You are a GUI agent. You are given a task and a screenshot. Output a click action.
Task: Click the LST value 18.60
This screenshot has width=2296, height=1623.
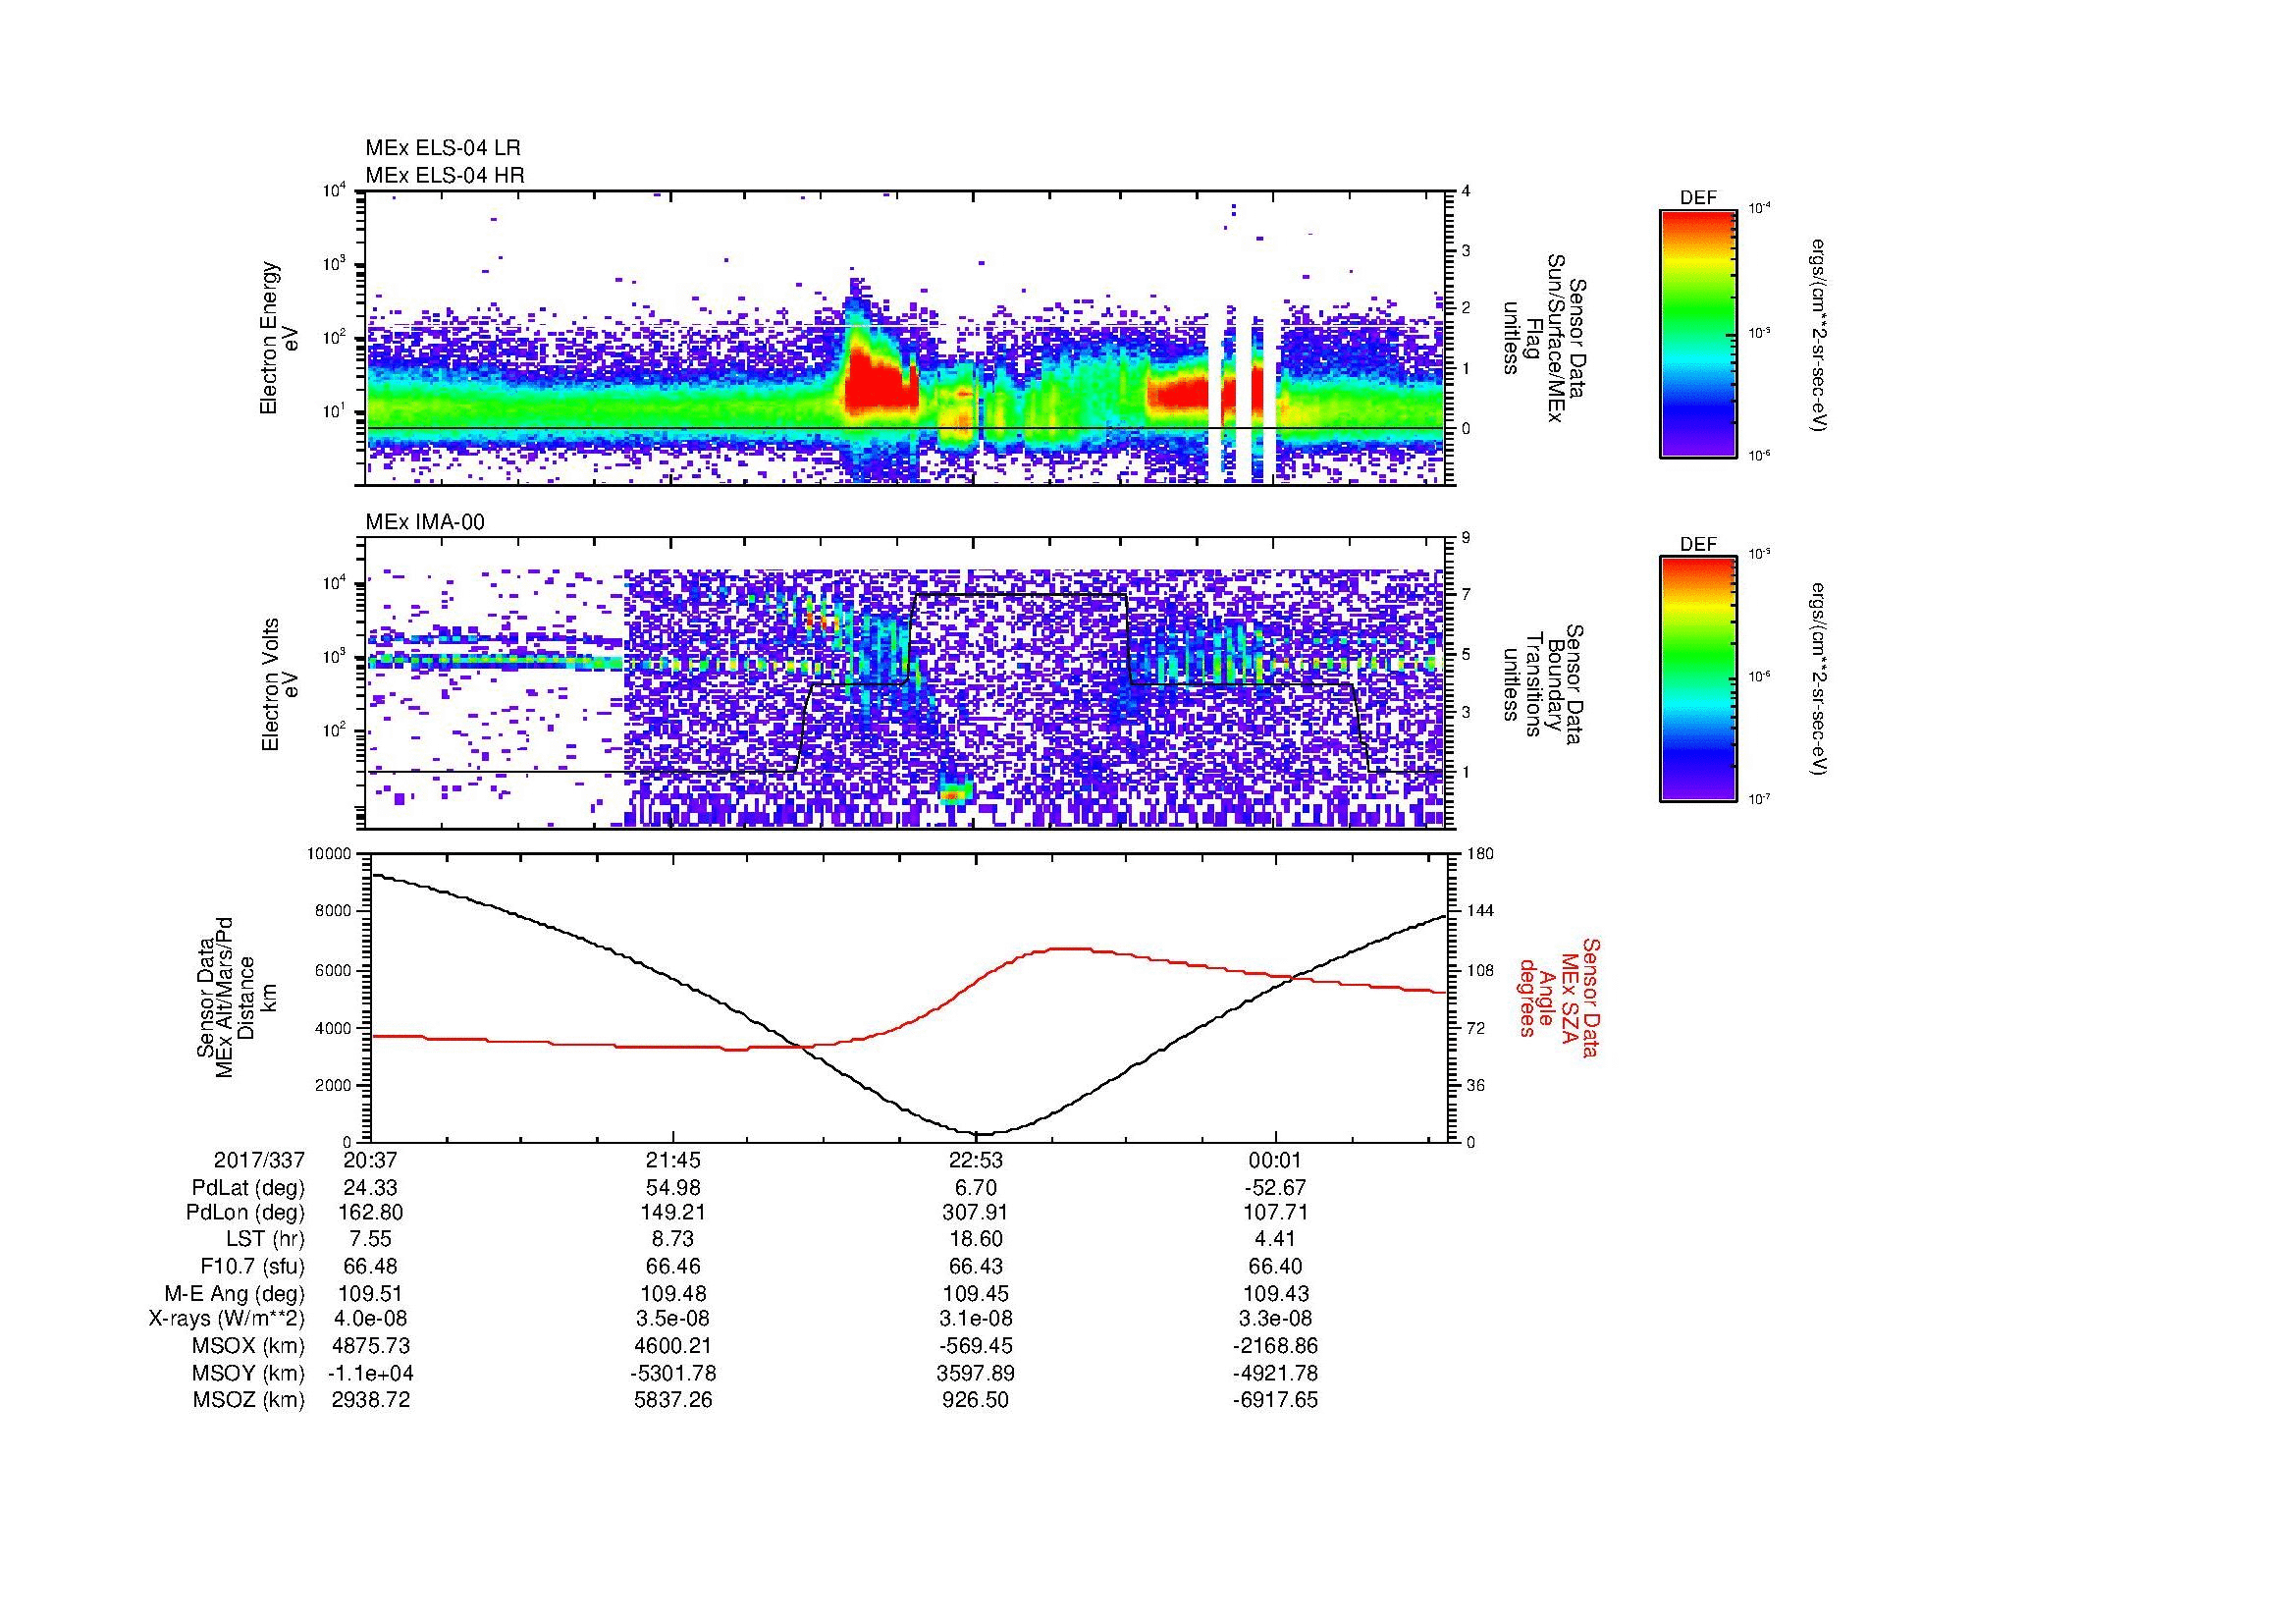point(976,1239)
